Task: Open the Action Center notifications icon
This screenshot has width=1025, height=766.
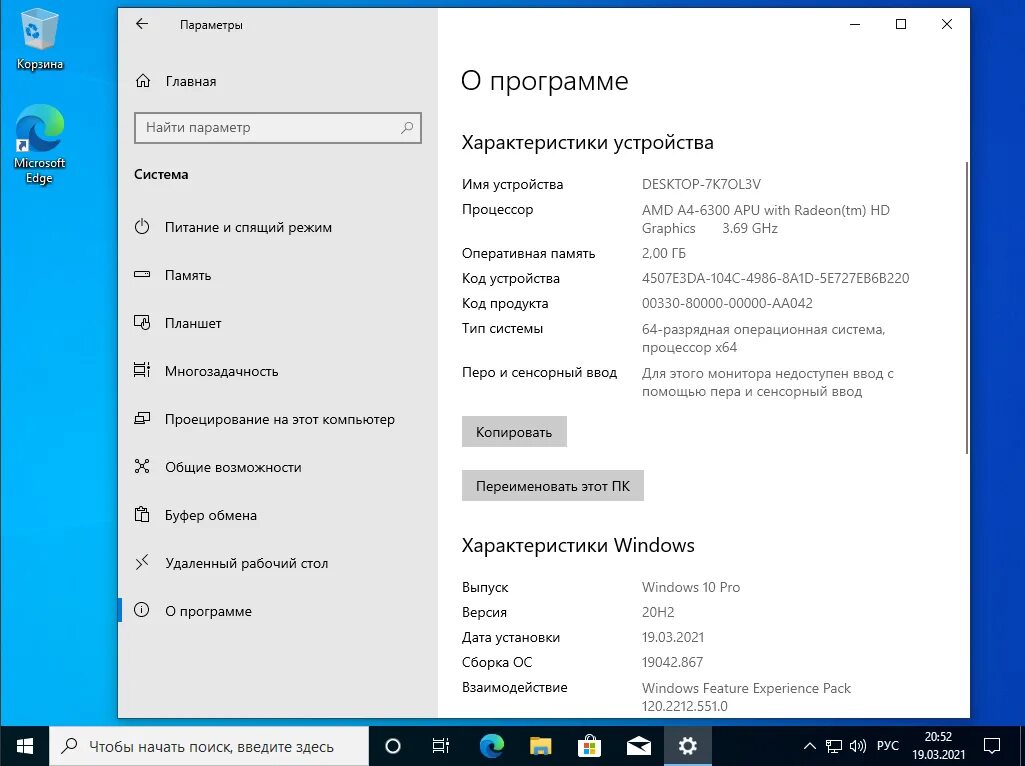Action: click(992, 746)
